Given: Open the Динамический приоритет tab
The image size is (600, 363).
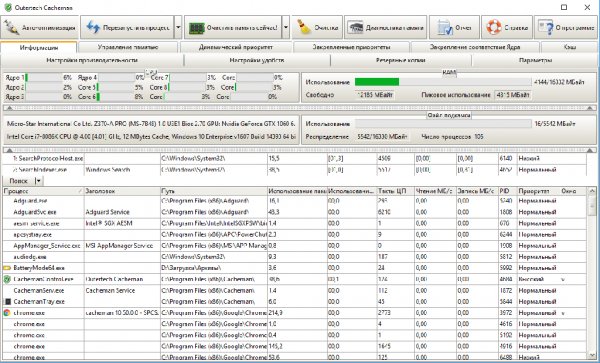Looking at the screenshot, I should pos(236,47).
